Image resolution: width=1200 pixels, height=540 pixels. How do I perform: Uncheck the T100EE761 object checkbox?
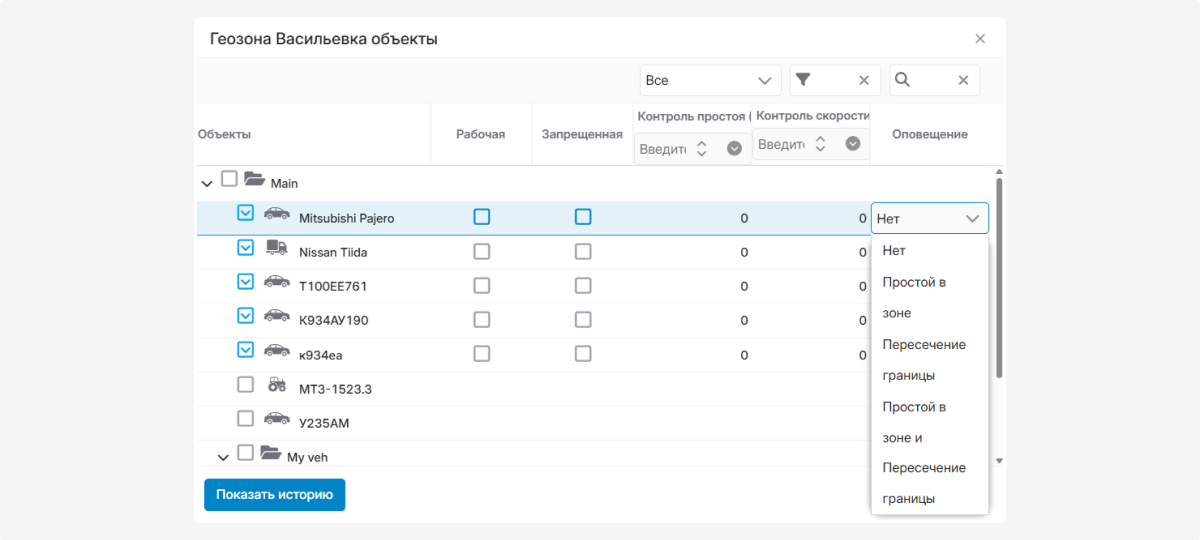[245, 281]
